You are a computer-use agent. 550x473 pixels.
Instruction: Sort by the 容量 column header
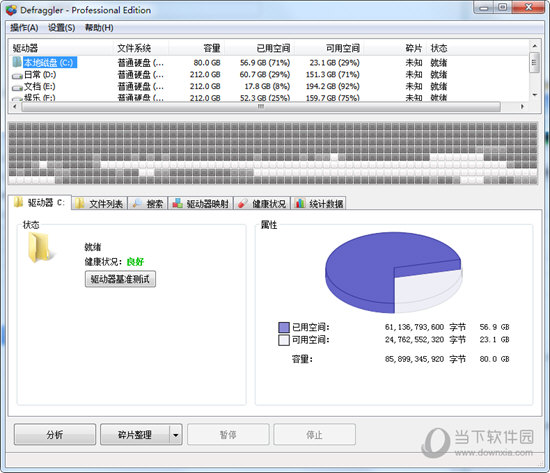[196, 48]
